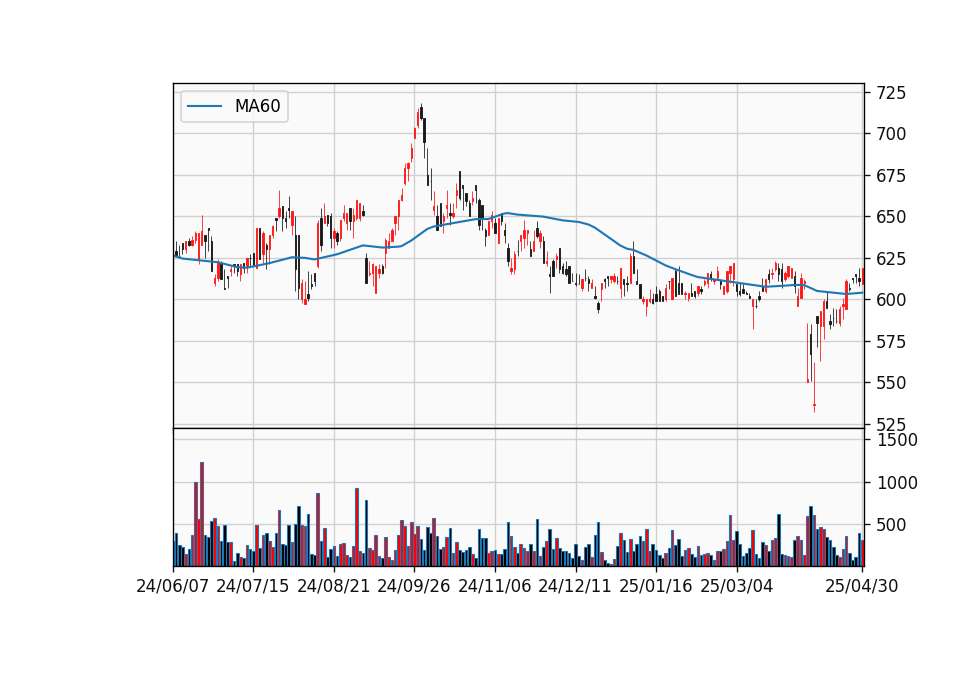Viewport: 960px width, 690px height.
Task: Click the 25/01/16 date label
Action: tap(655, 586)
